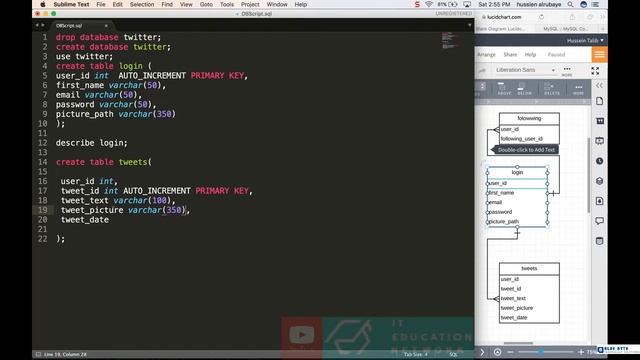
Task: Open the macOS Notification Center icon
Action: click(596, 4)
